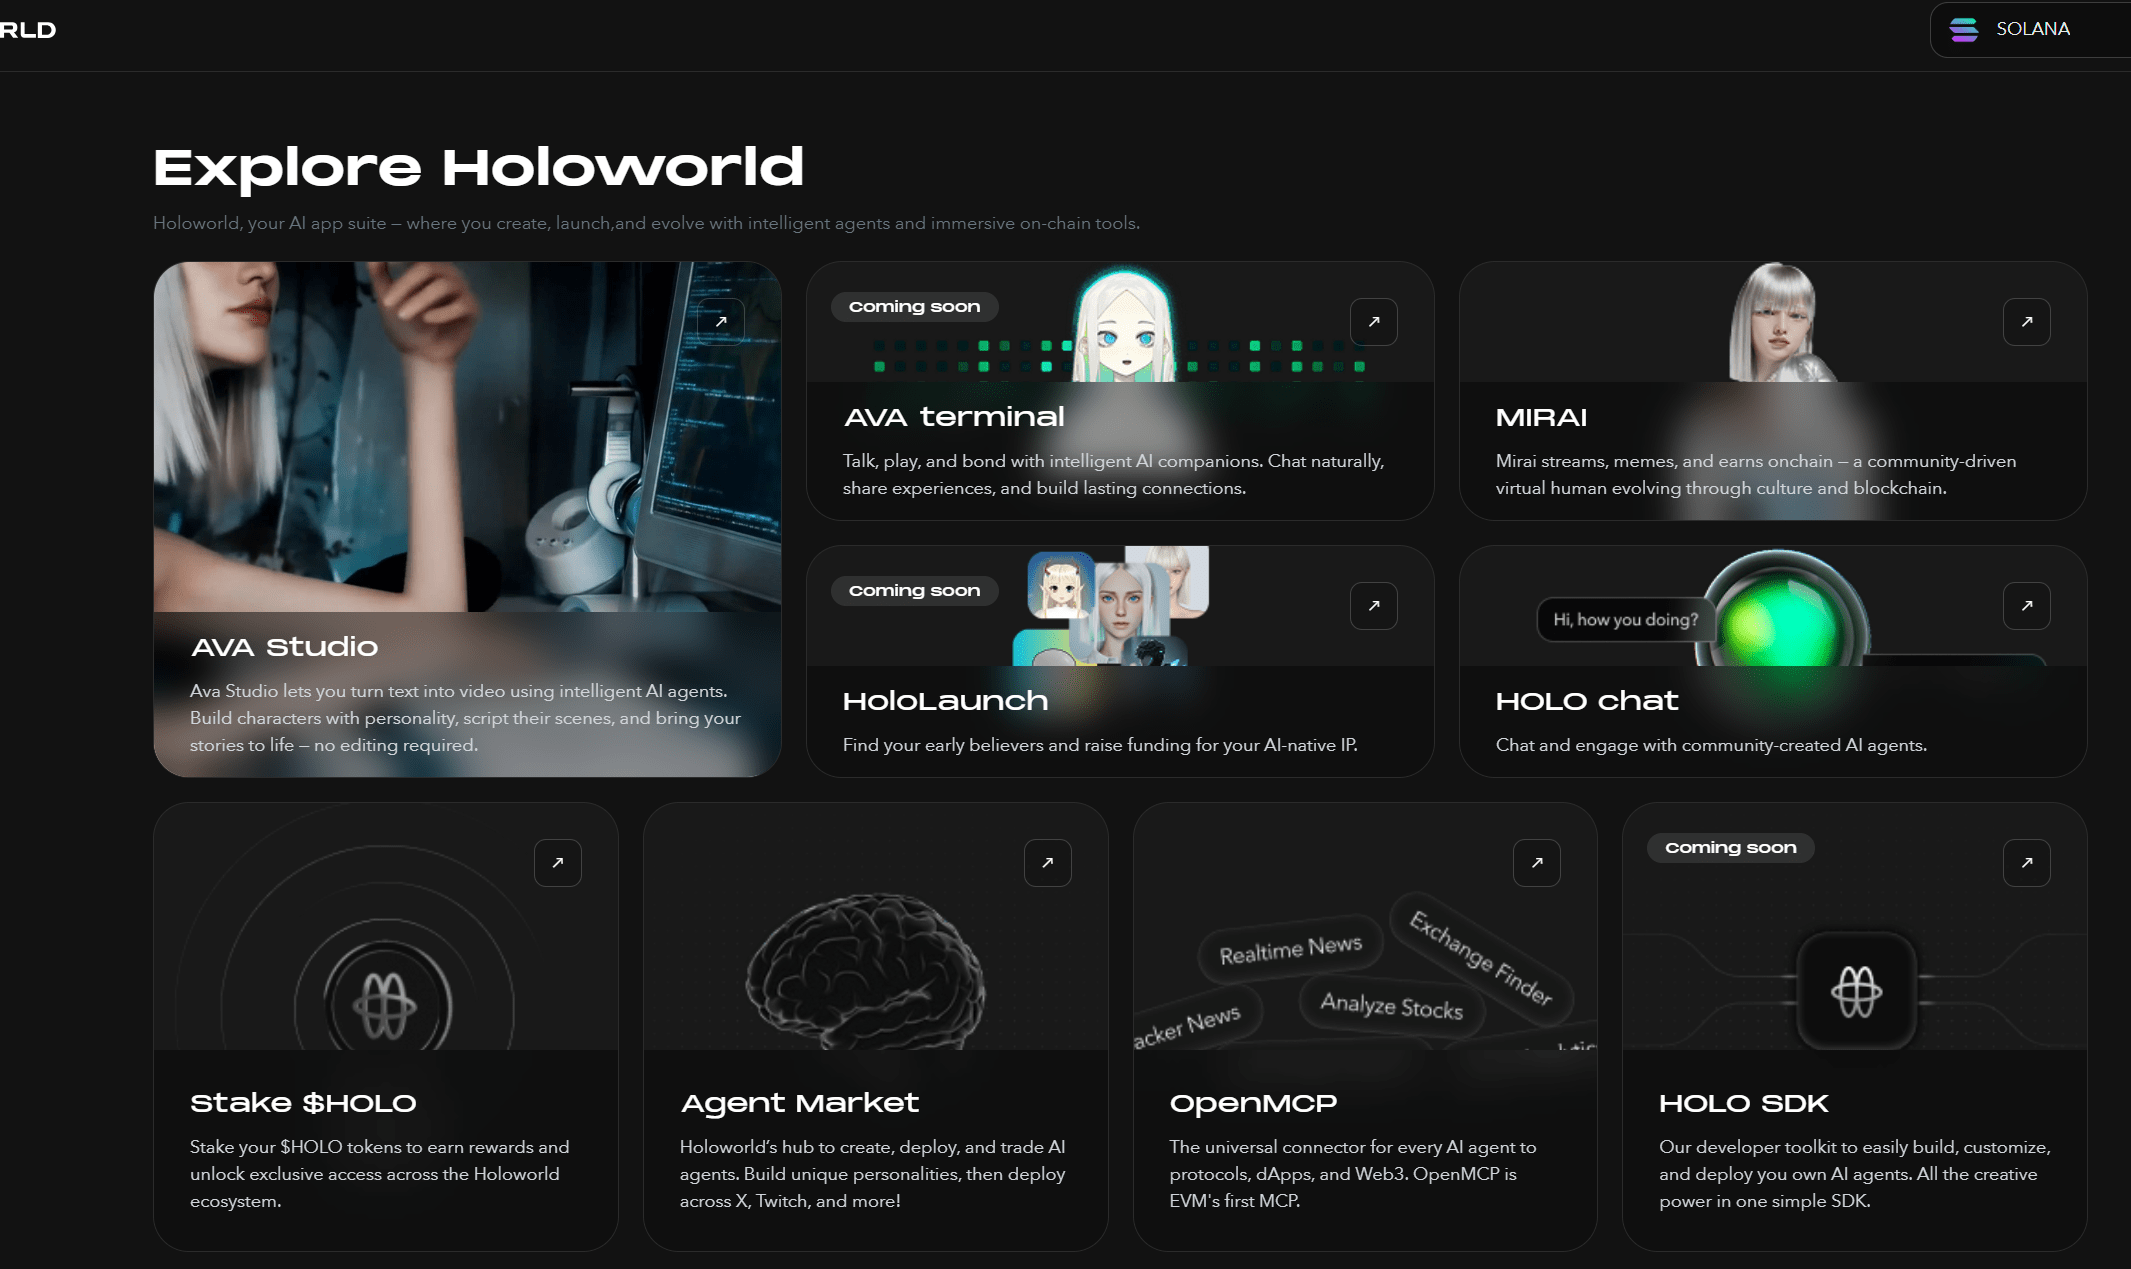The width and height of the screenshot is (2131, 1269).
Task: Click AVA terminal card's external arrow icon
Action: [1374, 322]
